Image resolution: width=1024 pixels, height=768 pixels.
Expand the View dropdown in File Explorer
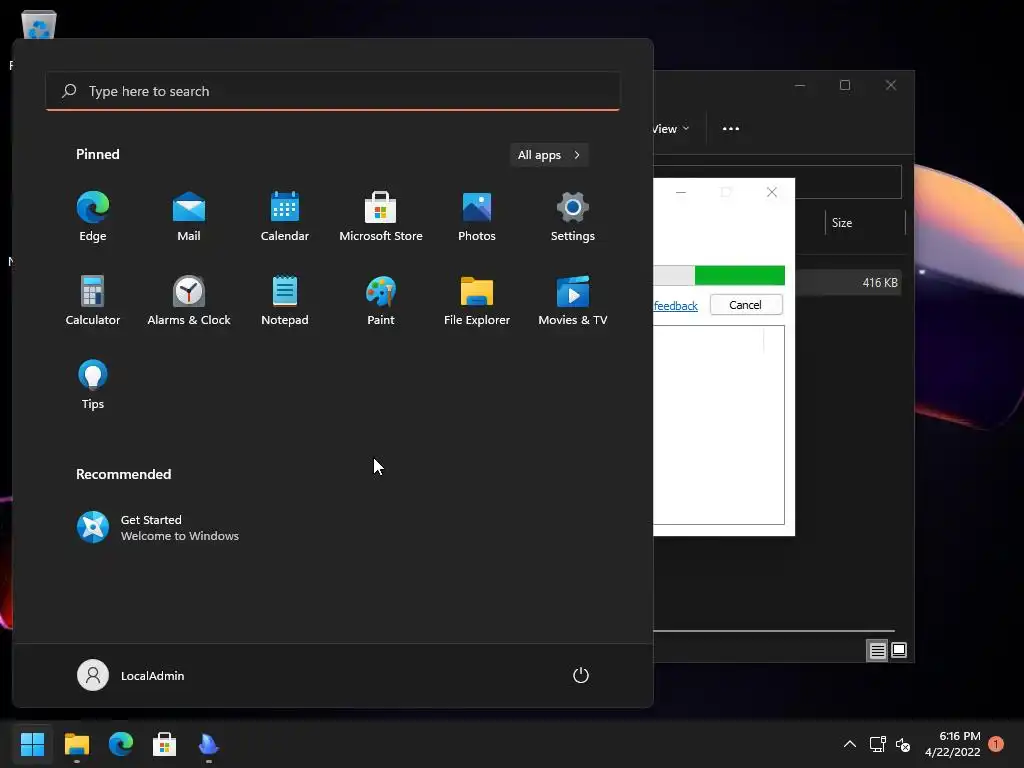point(671,129)
